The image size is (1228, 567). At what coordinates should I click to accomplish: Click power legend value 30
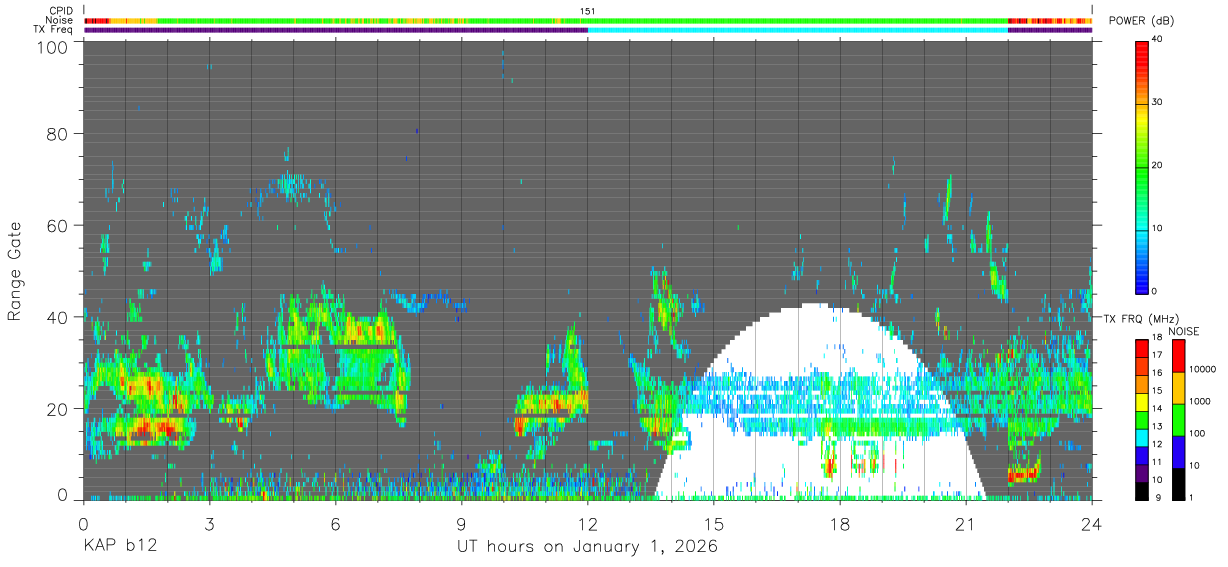(1159, 102)
